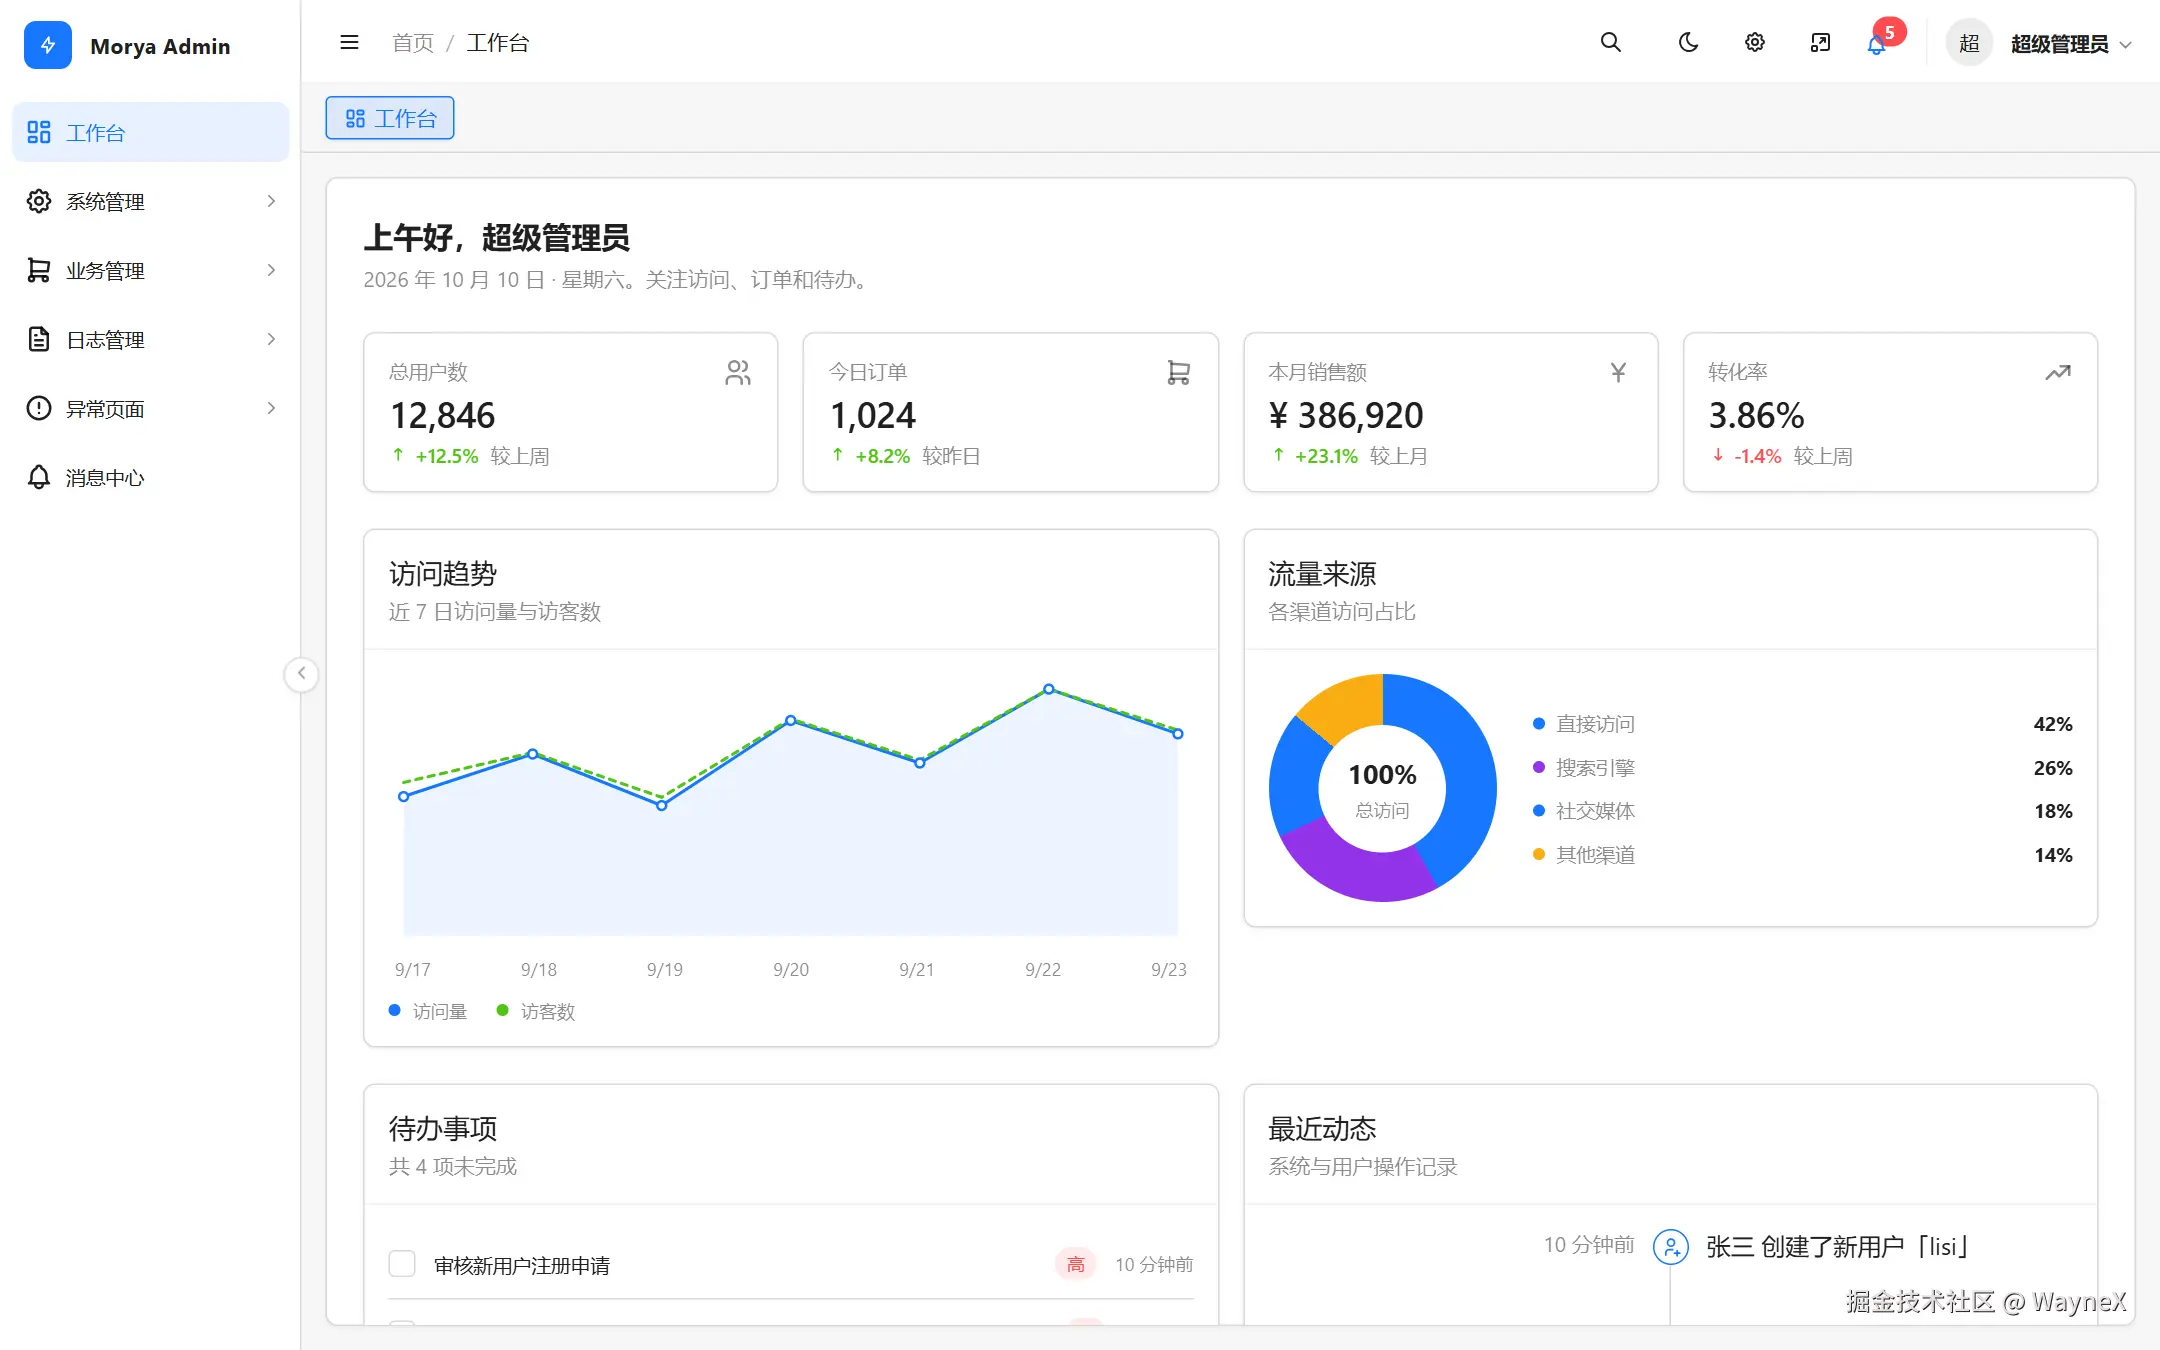Expand 日志管理 sidebar menu

pyautogui.click(x=151, y=339)
